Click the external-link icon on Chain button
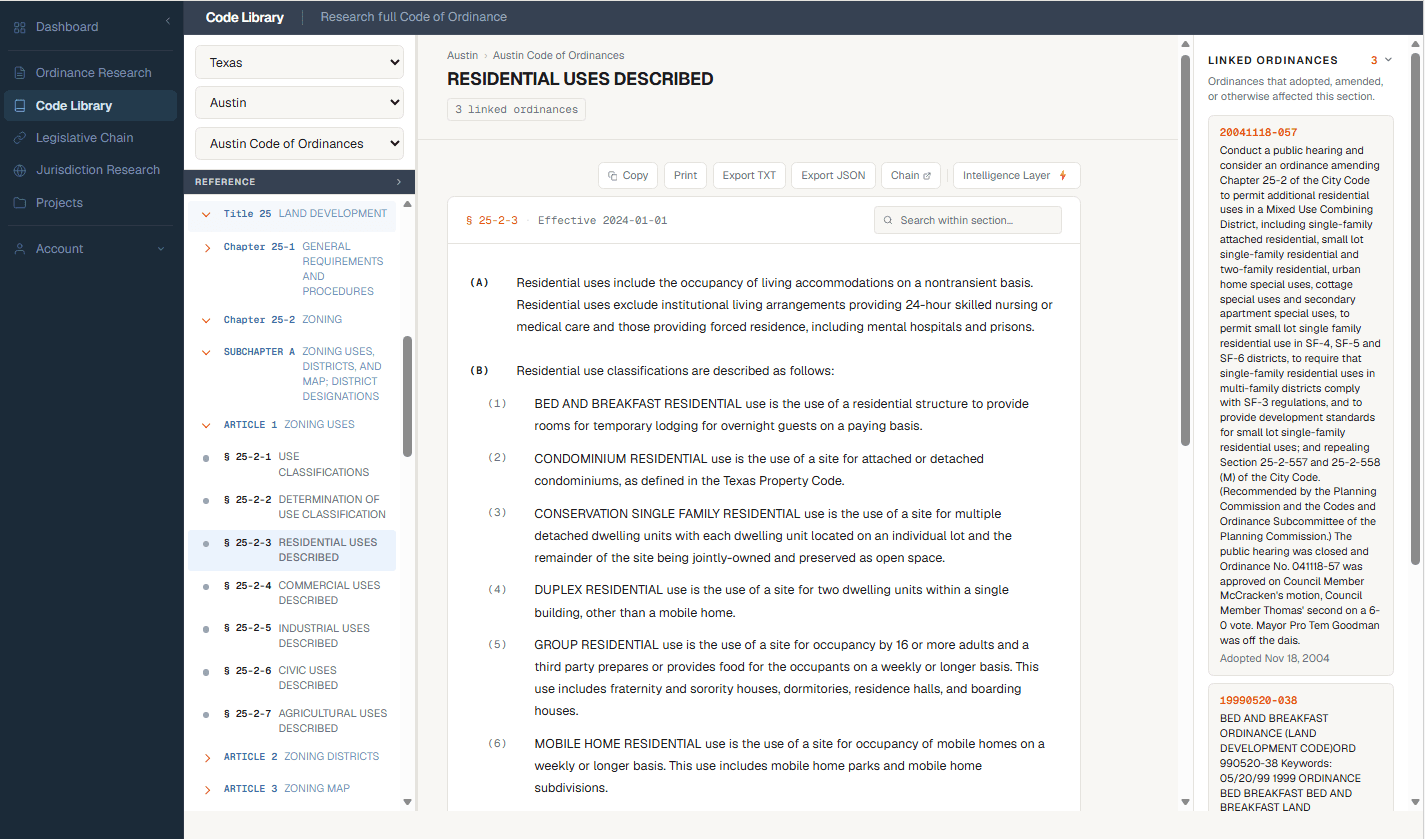The height and width of the screenshot is (839, 1425). [x=927, y=175]
